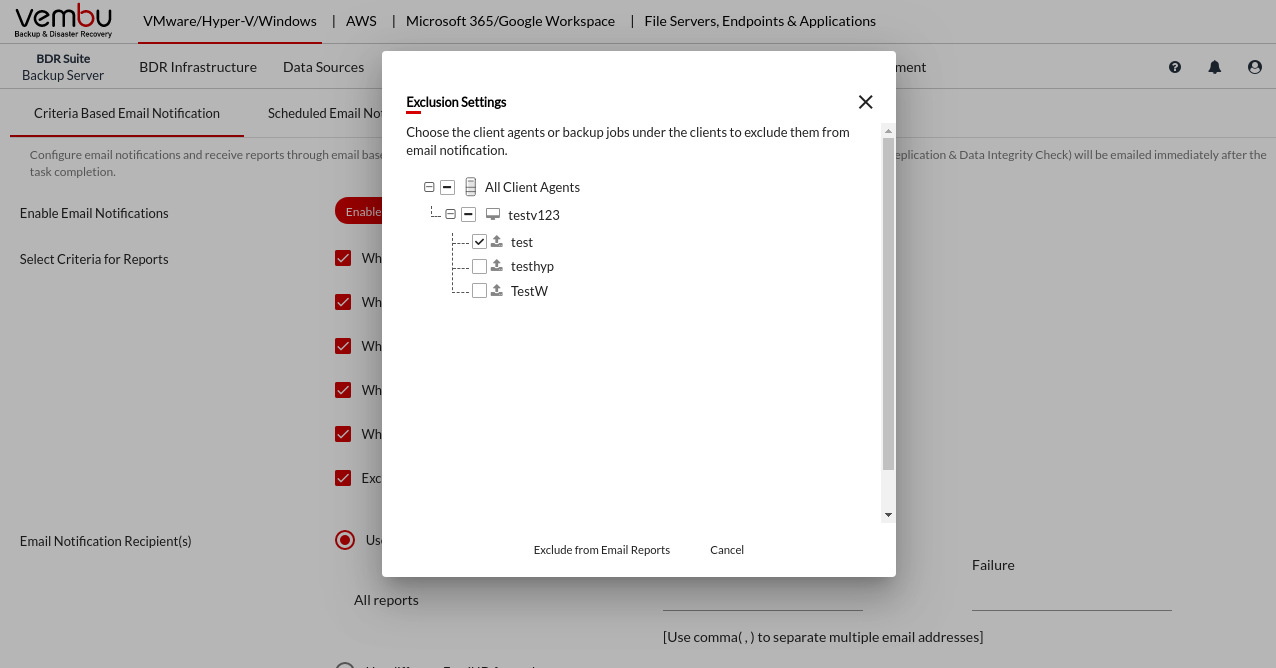This screenshot has height=668, width=1276.
Task: Check the testhyp backup job checkbox
Action: (x=480, y=266)
